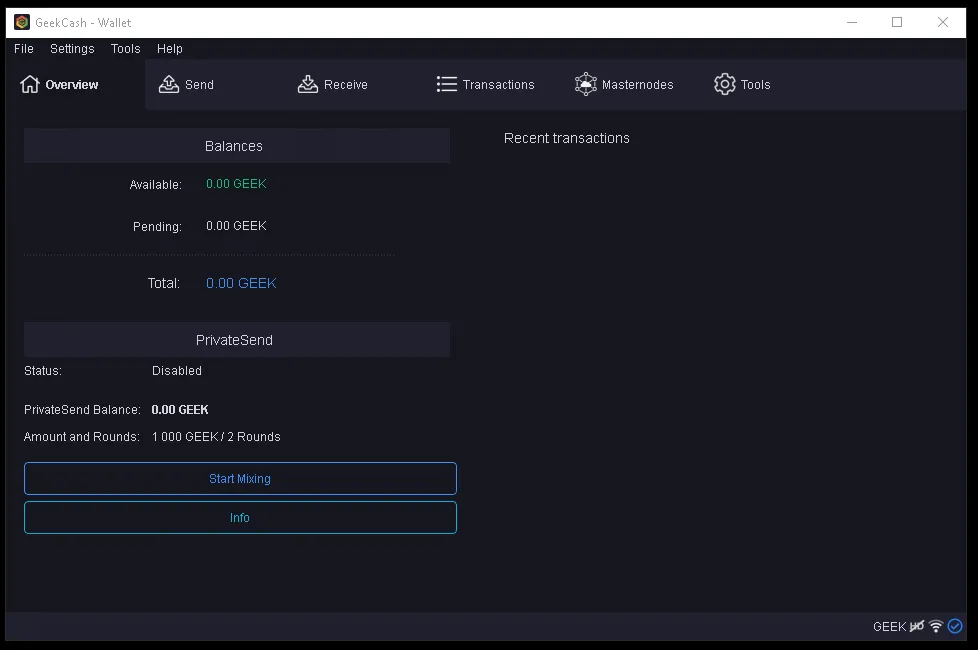The width and height of the screenshot is (978, 650).
Task: Open the Transactions tab
Action: (x=485, y=84)
